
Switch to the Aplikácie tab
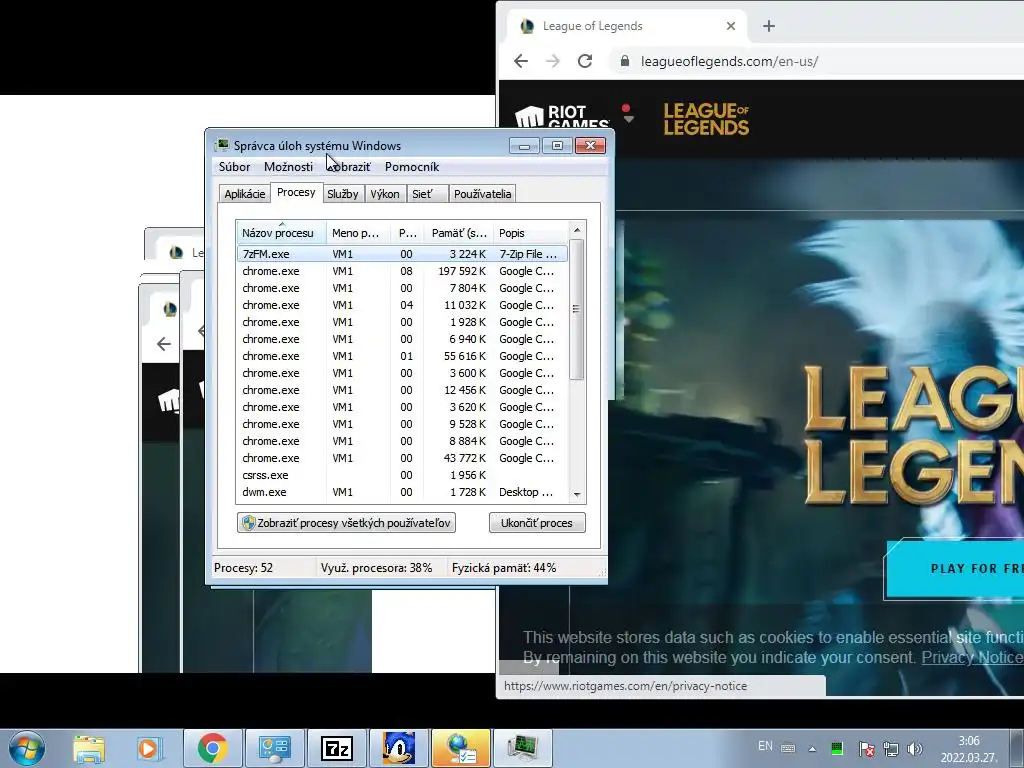tap(245, 194)
